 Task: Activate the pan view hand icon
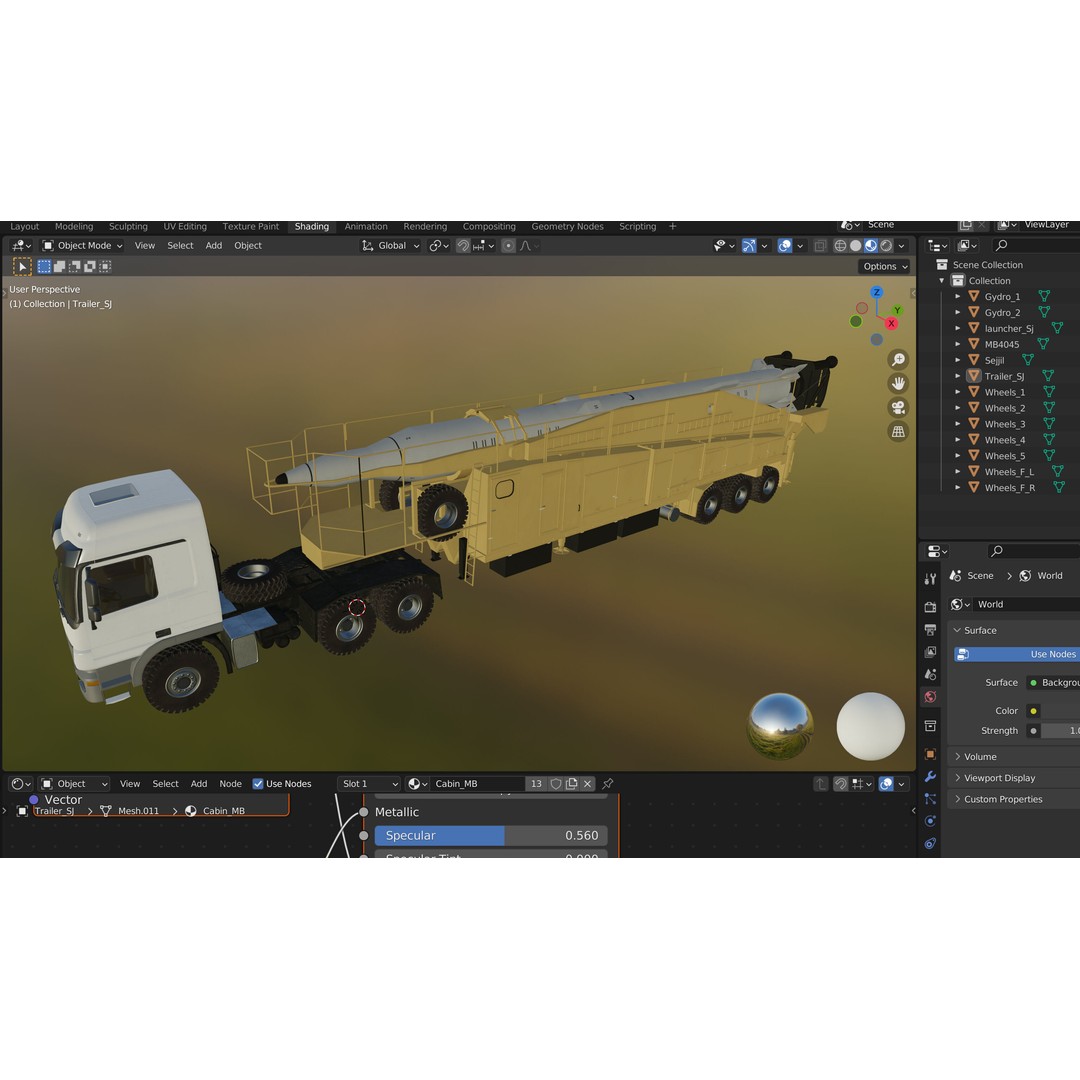[898, 384]
